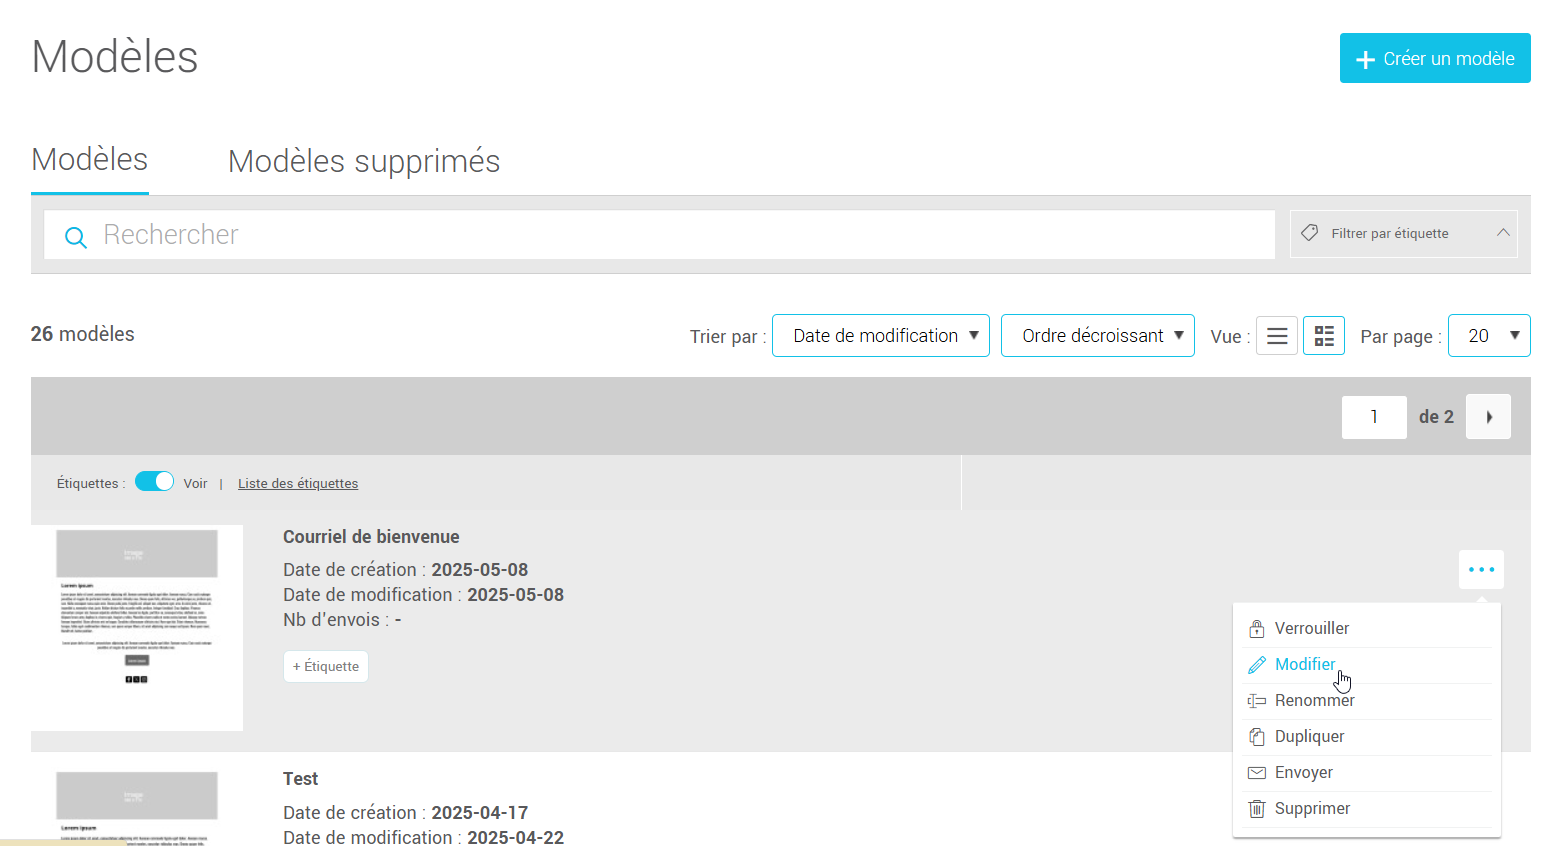Image resolution: width=1562 pixels, height=846 pixels.
Task: Open the three-dots actions menu
Action: tap(1481, 570)
